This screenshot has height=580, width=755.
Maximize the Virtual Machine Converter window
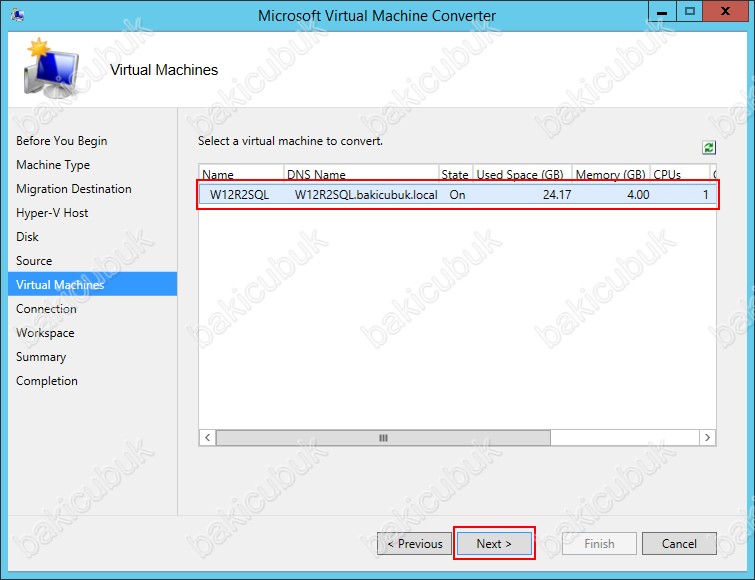tap(690, 12)
